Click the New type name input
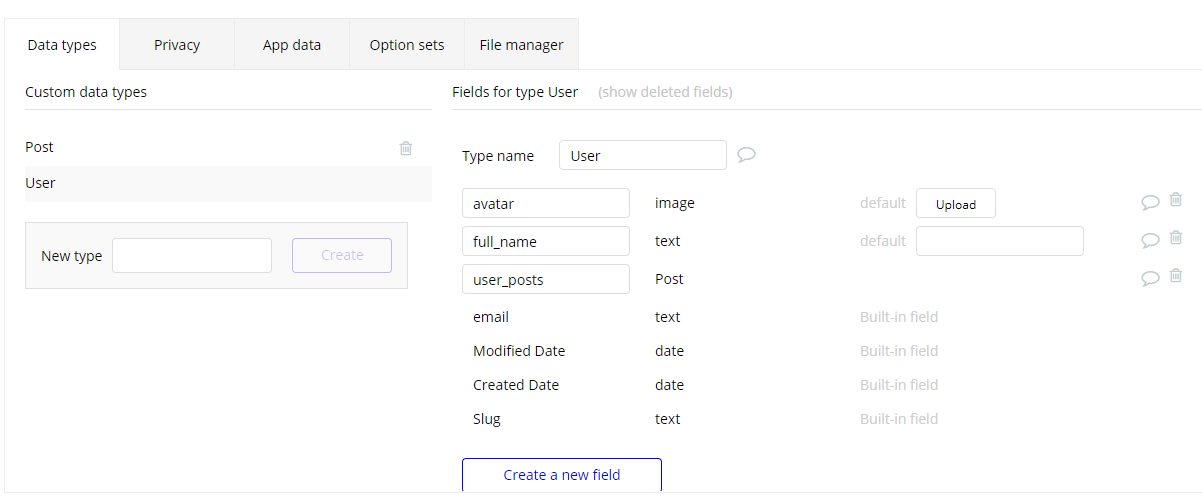This screenshot has width=1202, height=497. click(x=191, y=256)
